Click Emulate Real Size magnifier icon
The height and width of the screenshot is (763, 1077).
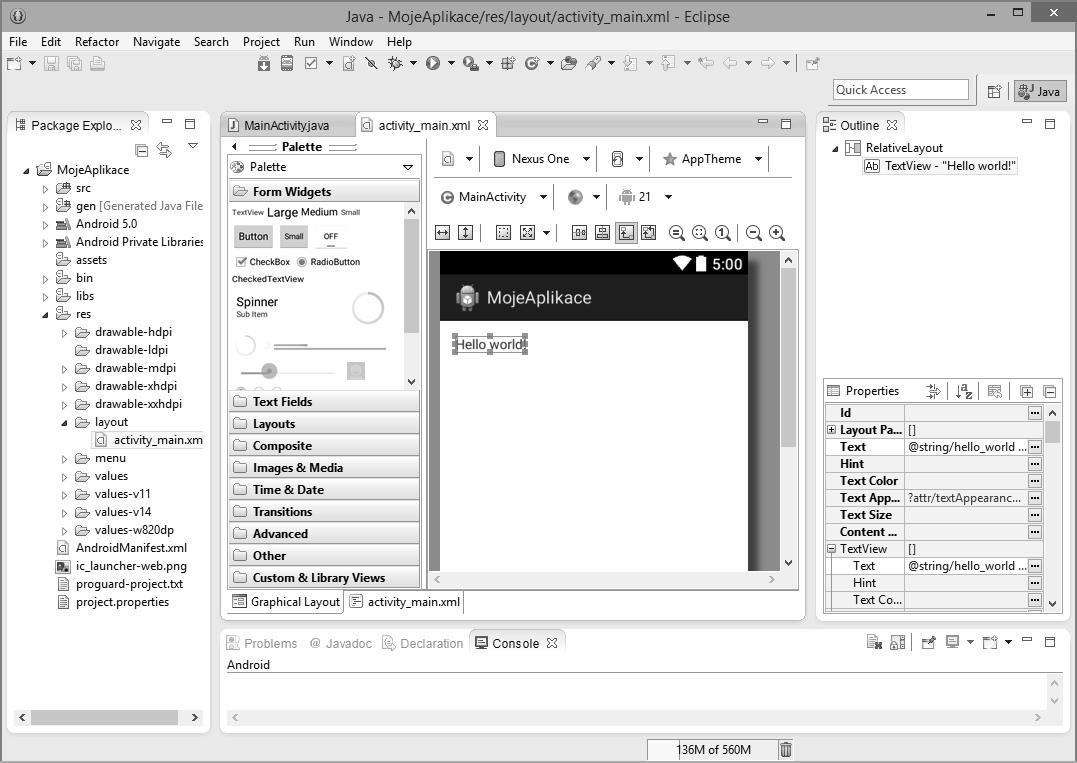click(x=677, y=233)
